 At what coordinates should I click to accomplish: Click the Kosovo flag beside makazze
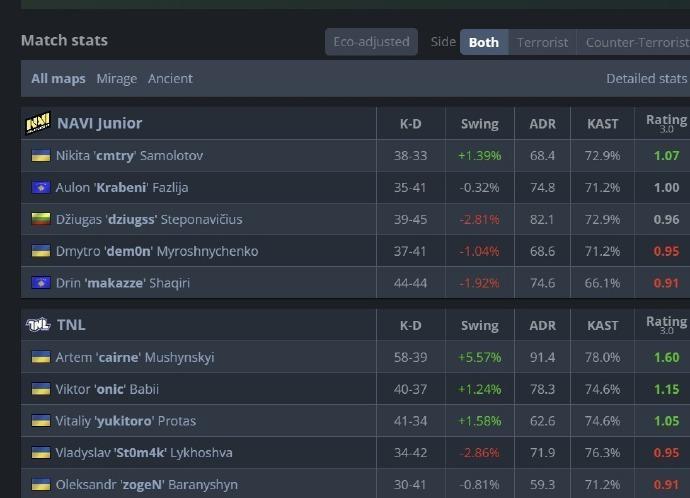click(41, 283)
